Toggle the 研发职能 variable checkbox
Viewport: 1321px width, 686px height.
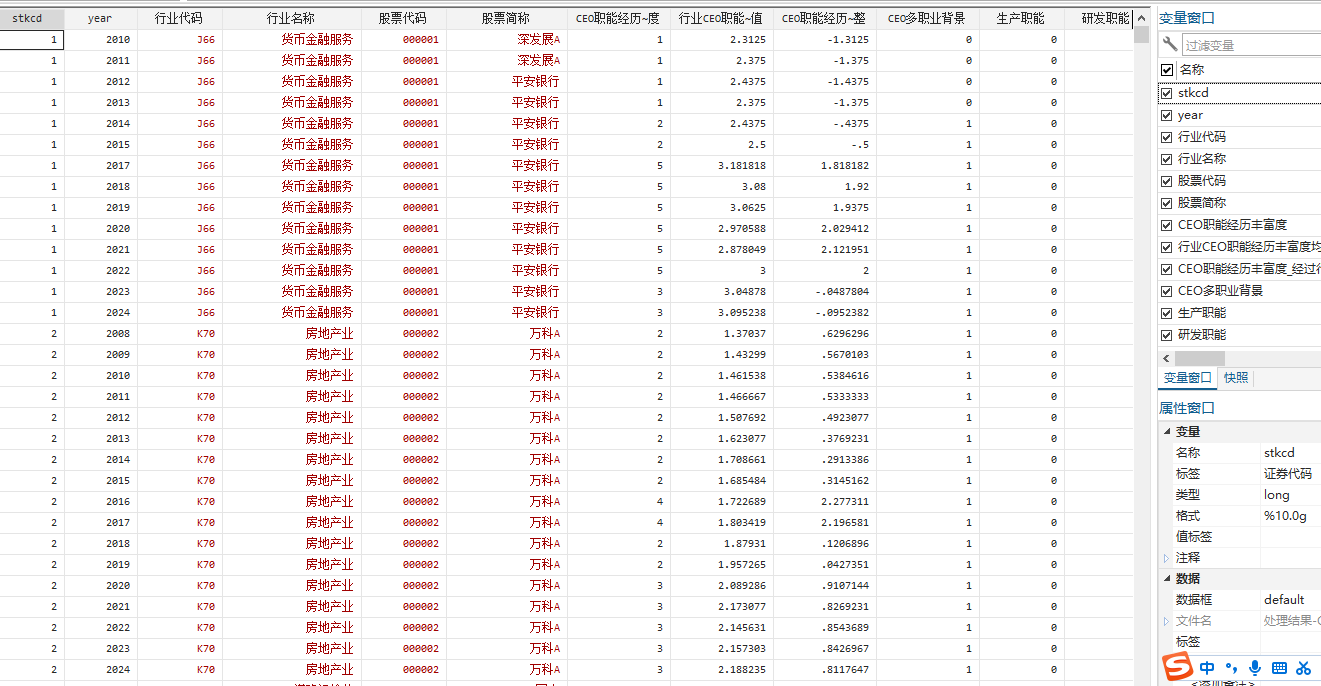click(x=1167, y=335)
